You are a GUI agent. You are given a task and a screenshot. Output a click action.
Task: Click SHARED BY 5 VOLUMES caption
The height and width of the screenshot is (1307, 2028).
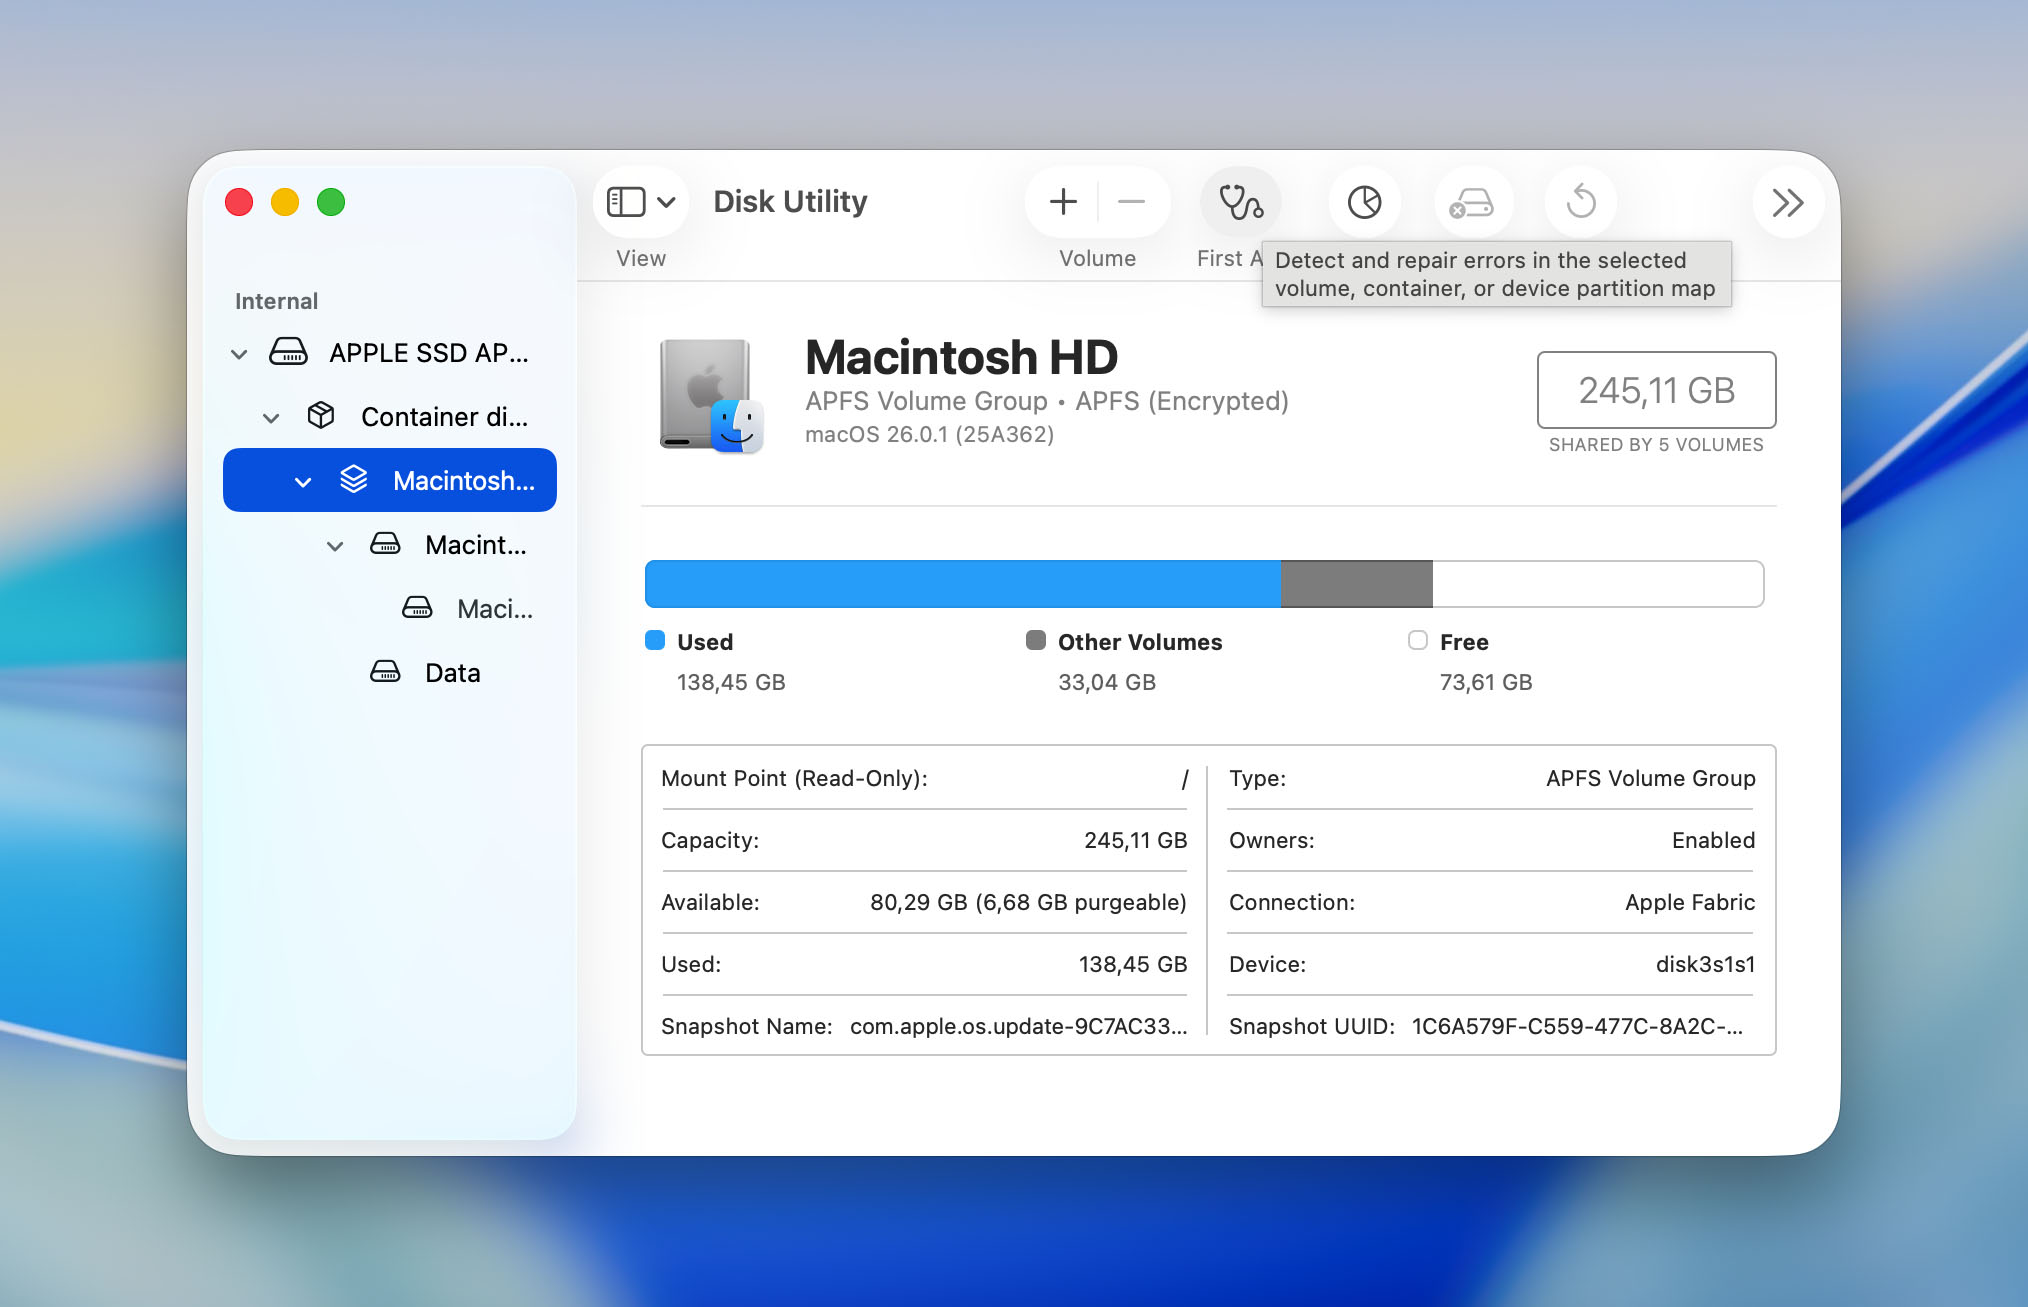(x=1656, y=445)
